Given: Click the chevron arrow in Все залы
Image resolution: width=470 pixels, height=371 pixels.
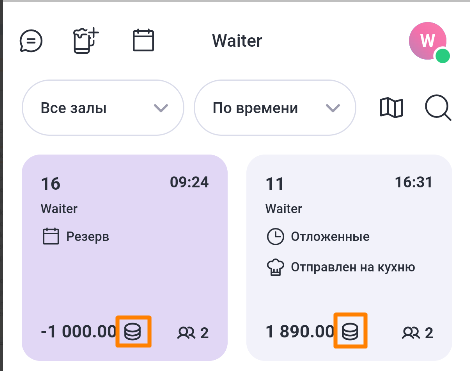Looking at the screenshot, I should click(161, 108).
